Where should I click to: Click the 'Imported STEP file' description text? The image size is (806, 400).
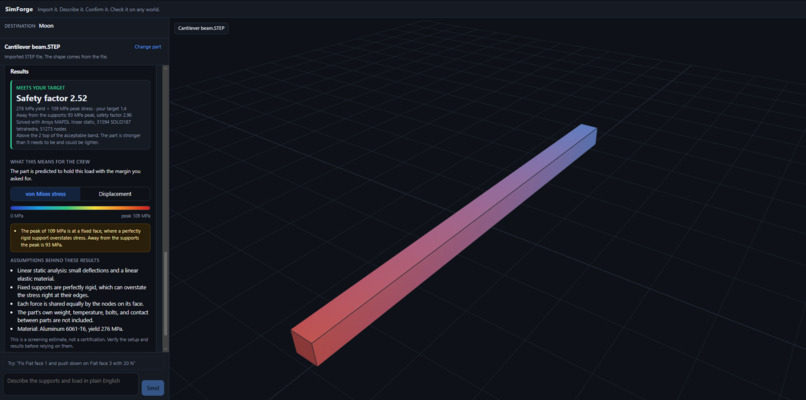[56, 57]
